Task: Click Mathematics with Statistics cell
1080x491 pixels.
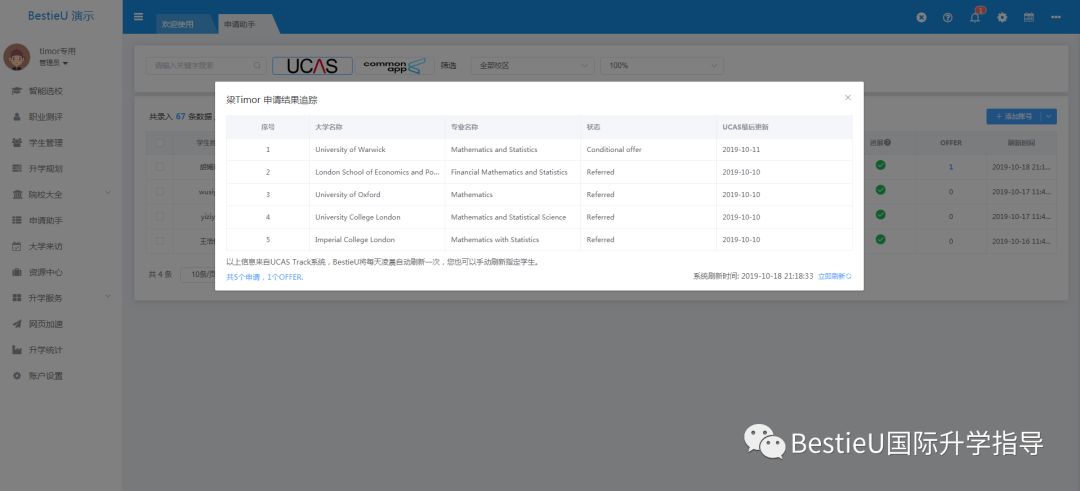Action: (513, 240)
